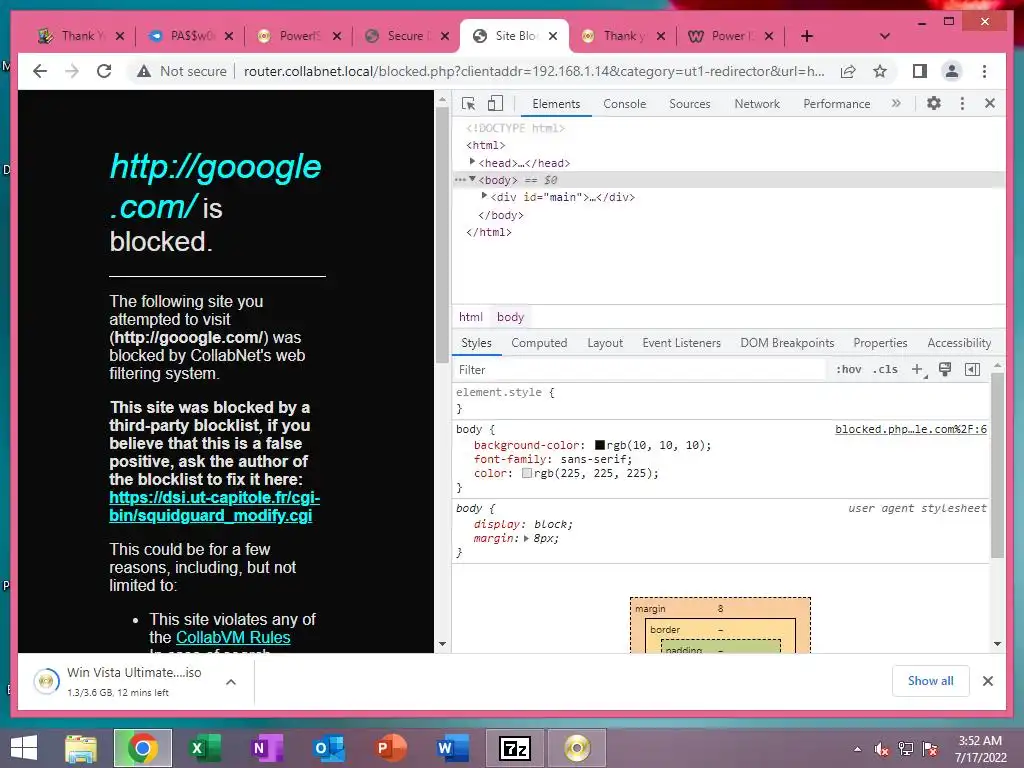This screenshot has width=1024, height=768.
Task: Open File Explorer from the taskbar
Action: pyautogui.click(x=81, y=748)
